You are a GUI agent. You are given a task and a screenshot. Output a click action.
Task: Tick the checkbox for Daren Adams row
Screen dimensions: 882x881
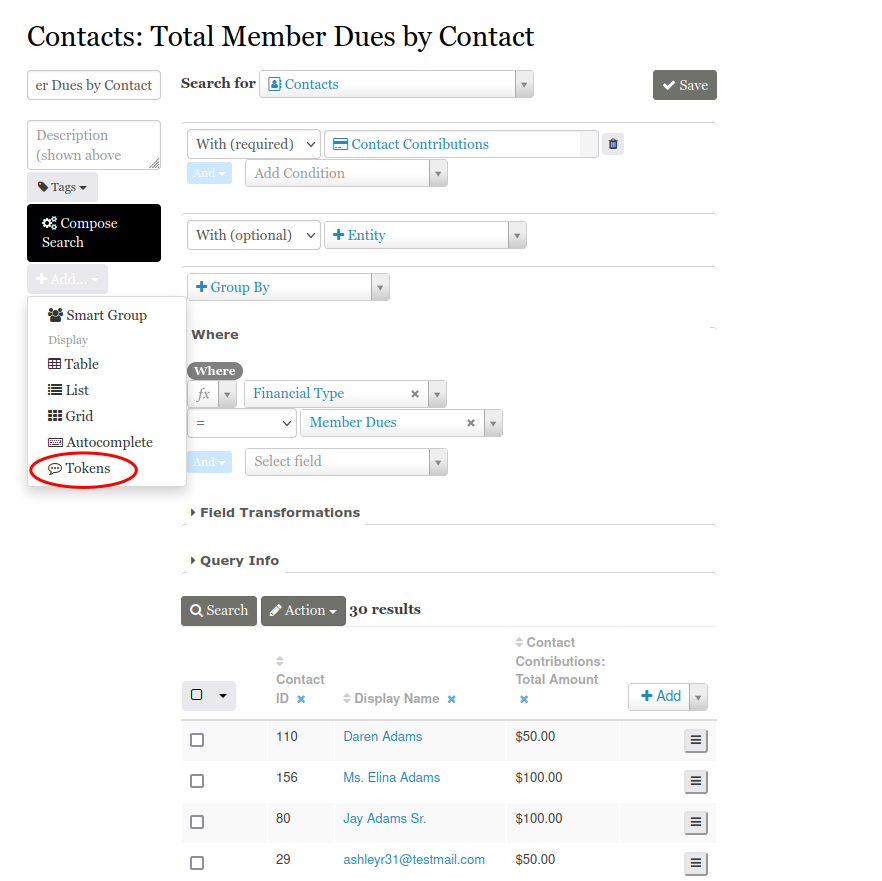tap(197, 740)
